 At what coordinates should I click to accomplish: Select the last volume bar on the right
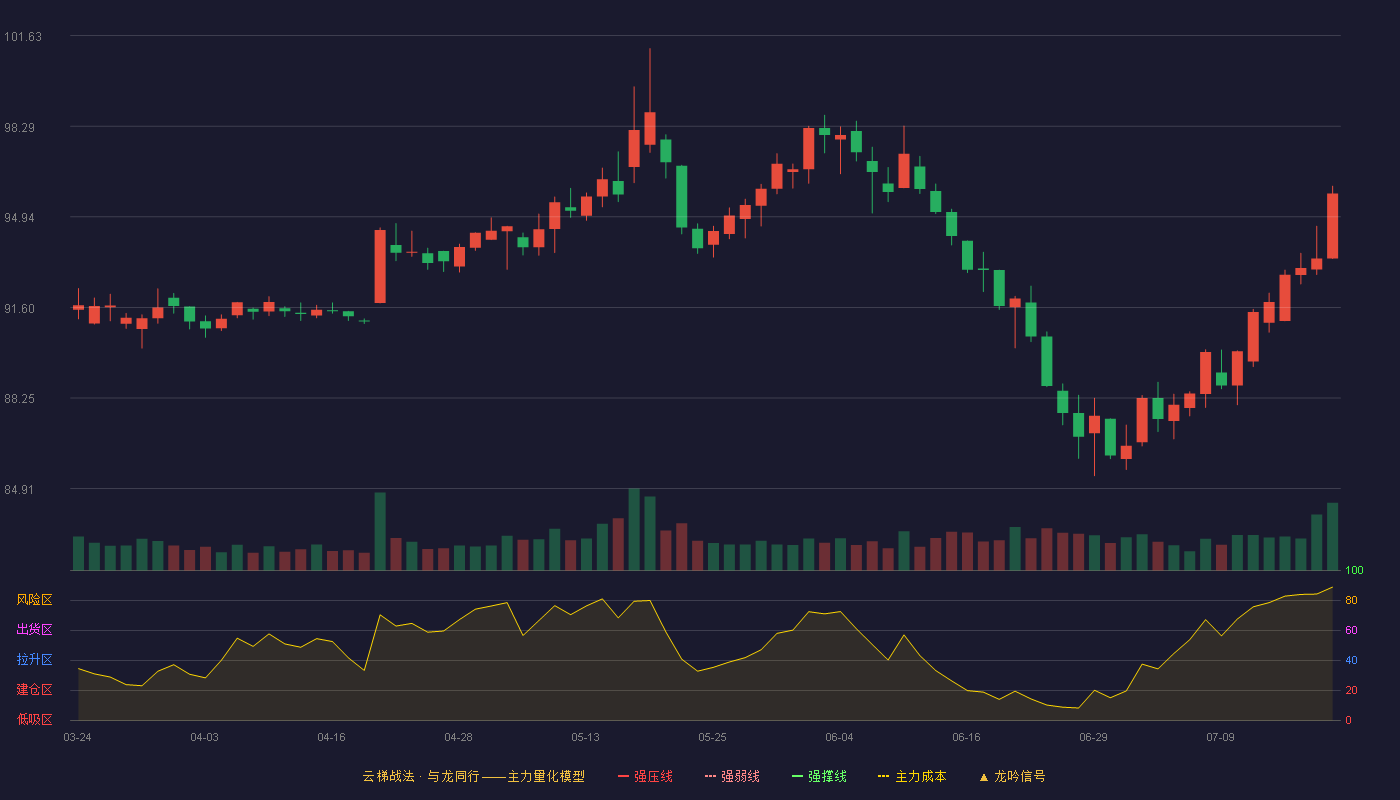[x=1332, y=536]
